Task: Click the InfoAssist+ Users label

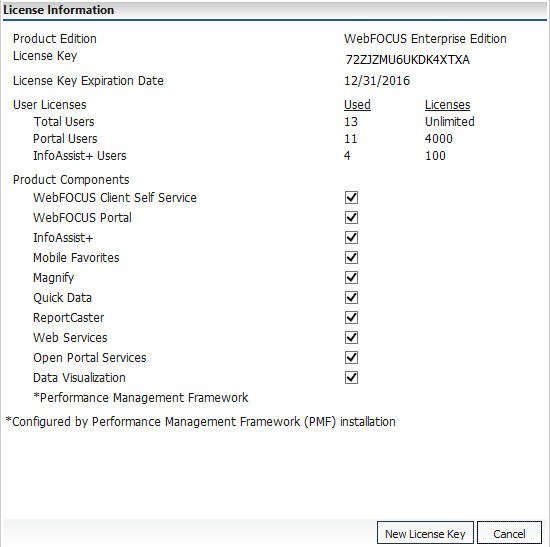Action: click(80, 155)
